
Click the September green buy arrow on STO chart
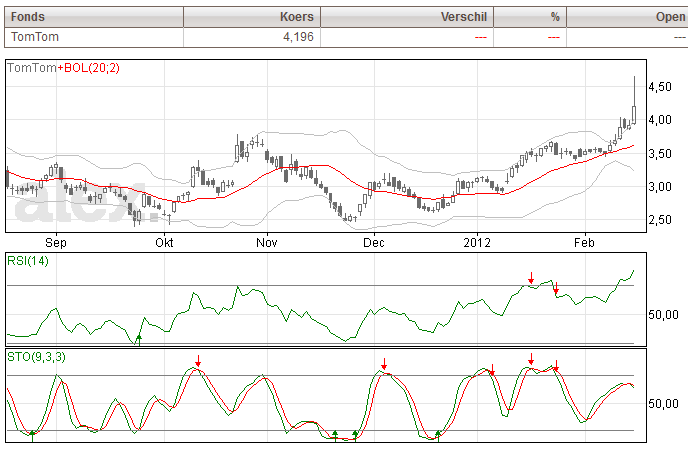pyautogui.click(x=32, y=436)
